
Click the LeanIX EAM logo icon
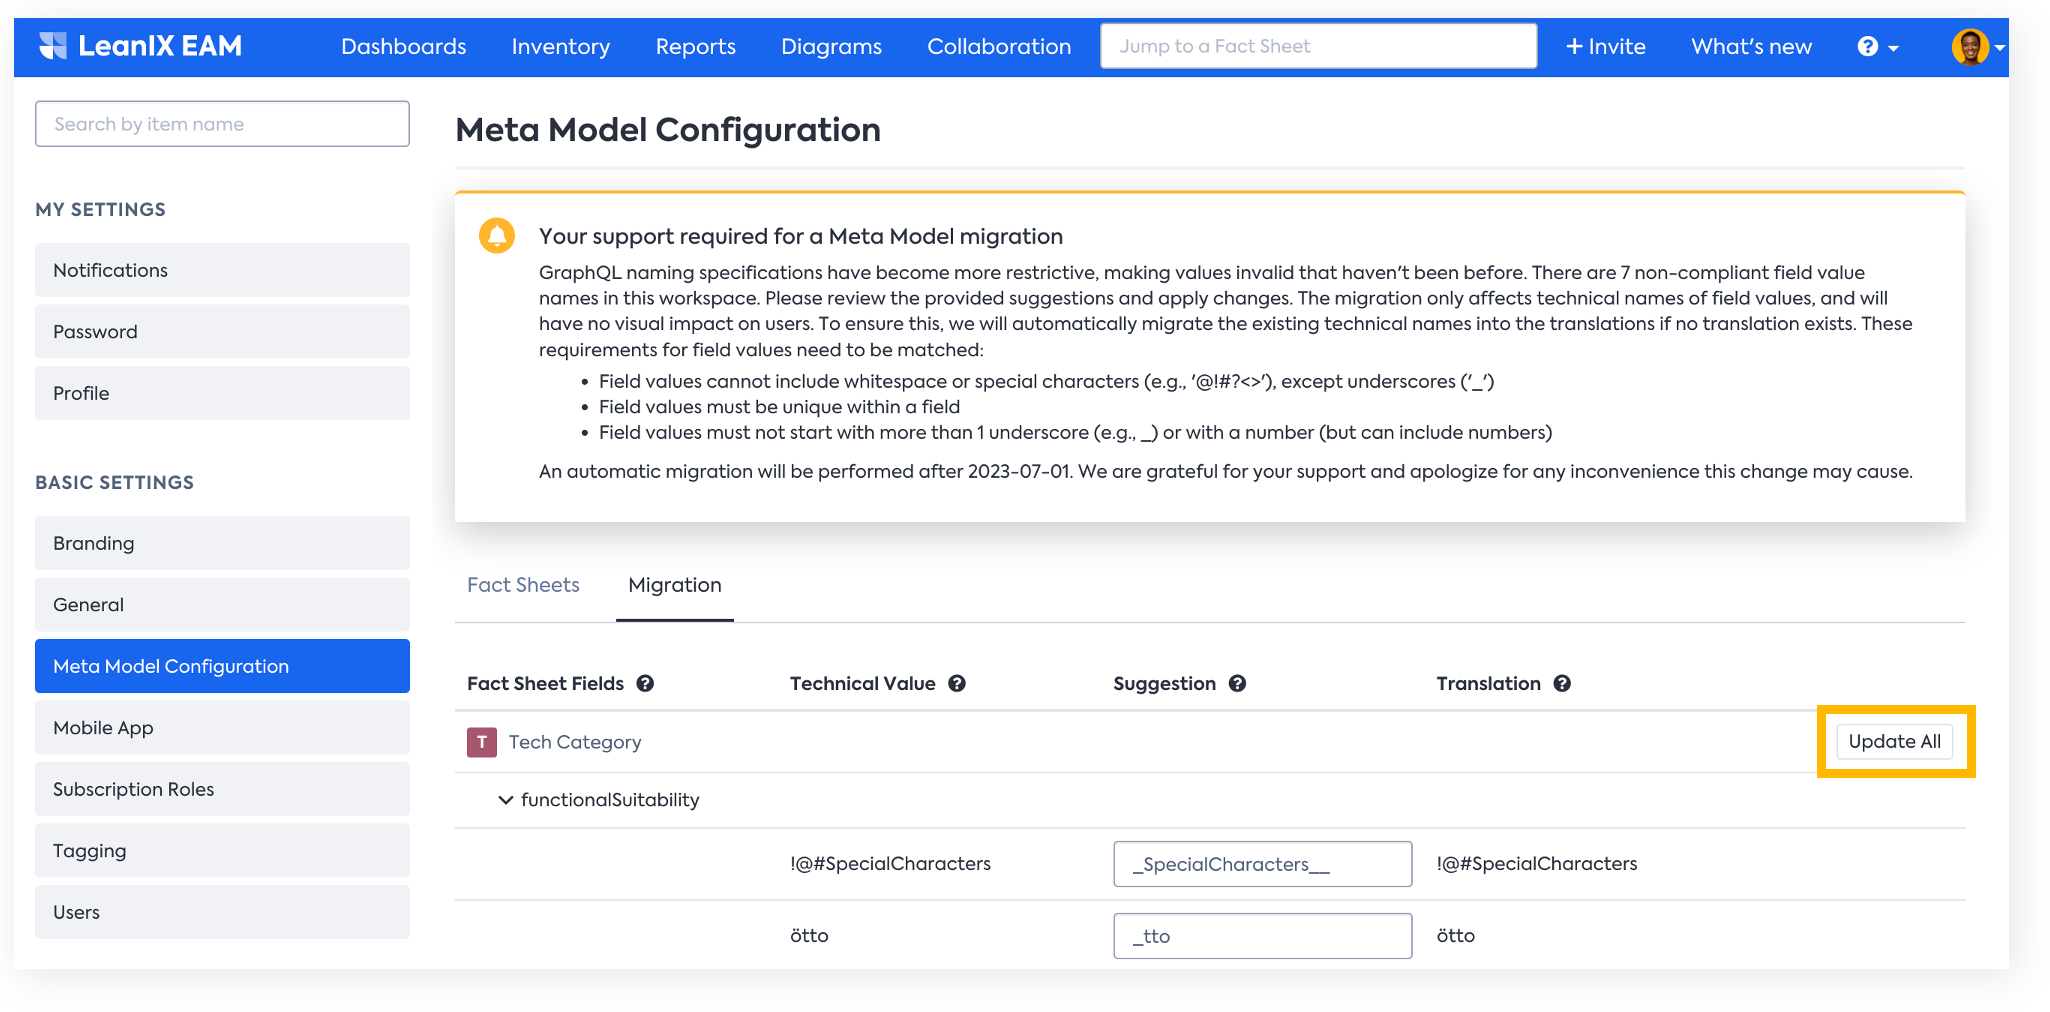53,46
